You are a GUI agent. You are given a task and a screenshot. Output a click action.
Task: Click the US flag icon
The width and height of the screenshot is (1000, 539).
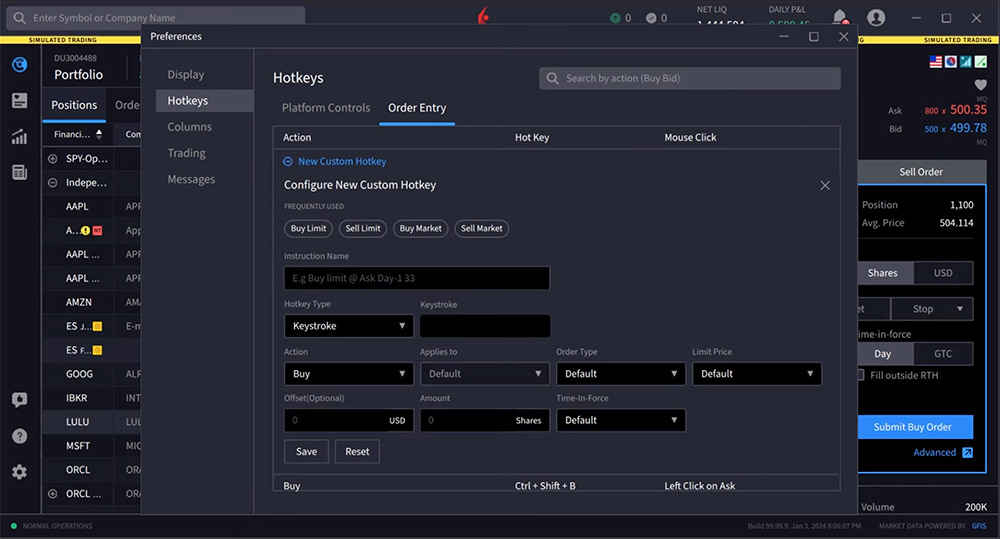[936, 62]
